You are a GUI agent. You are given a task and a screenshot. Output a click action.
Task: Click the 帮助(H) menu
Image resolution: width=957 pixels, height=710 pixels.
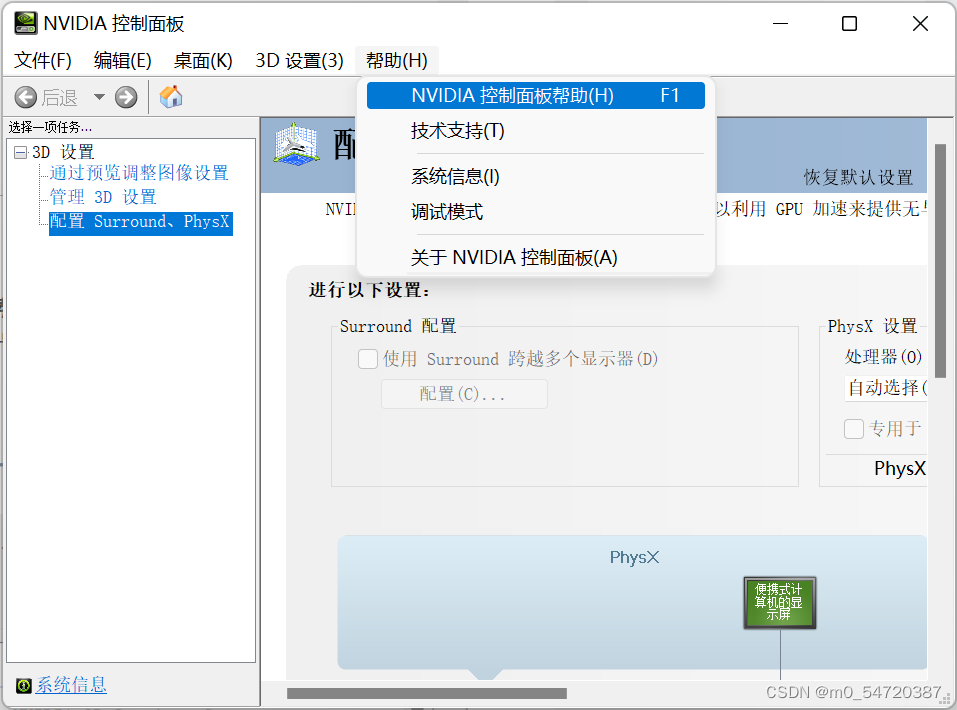pyautogui.click(x=397, y=60)
